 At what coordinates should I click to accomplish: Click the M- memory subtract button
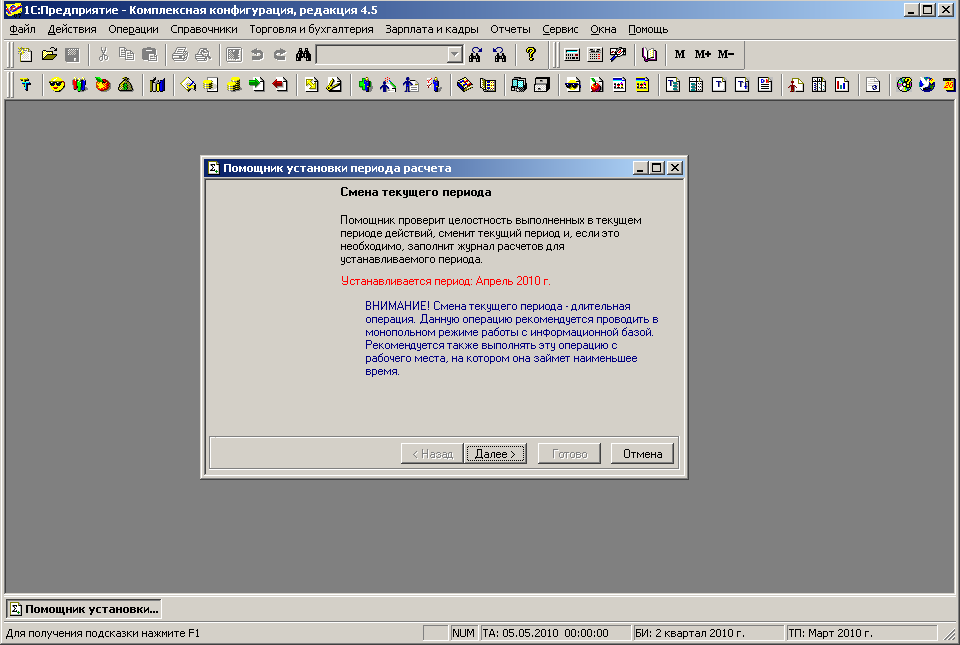click(x=726, y=54)
